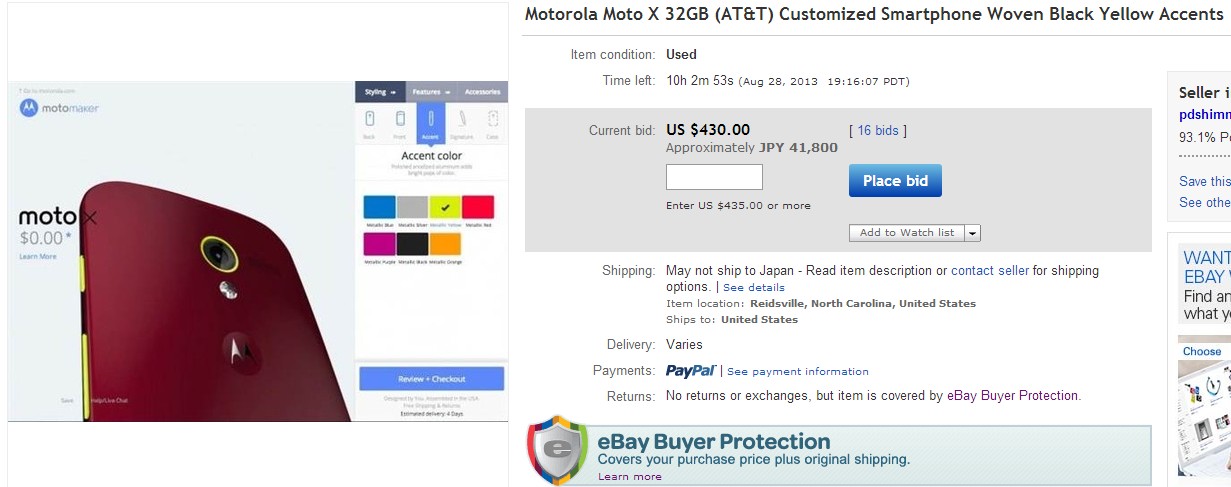
Task: Select the Metallic Orange accent swatch
Action: coord(446,244)
